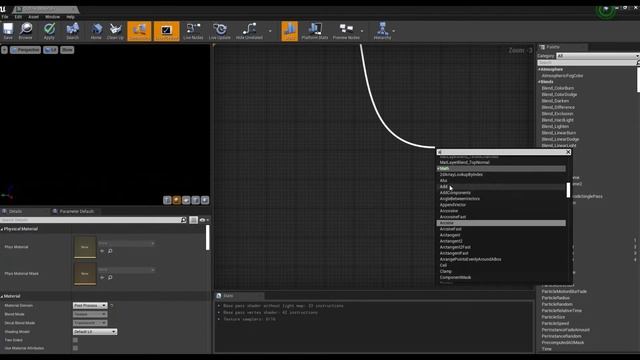Open the Hide Unrelated options arrow
The height and width of the screenshot is (360, 640).
270,31
